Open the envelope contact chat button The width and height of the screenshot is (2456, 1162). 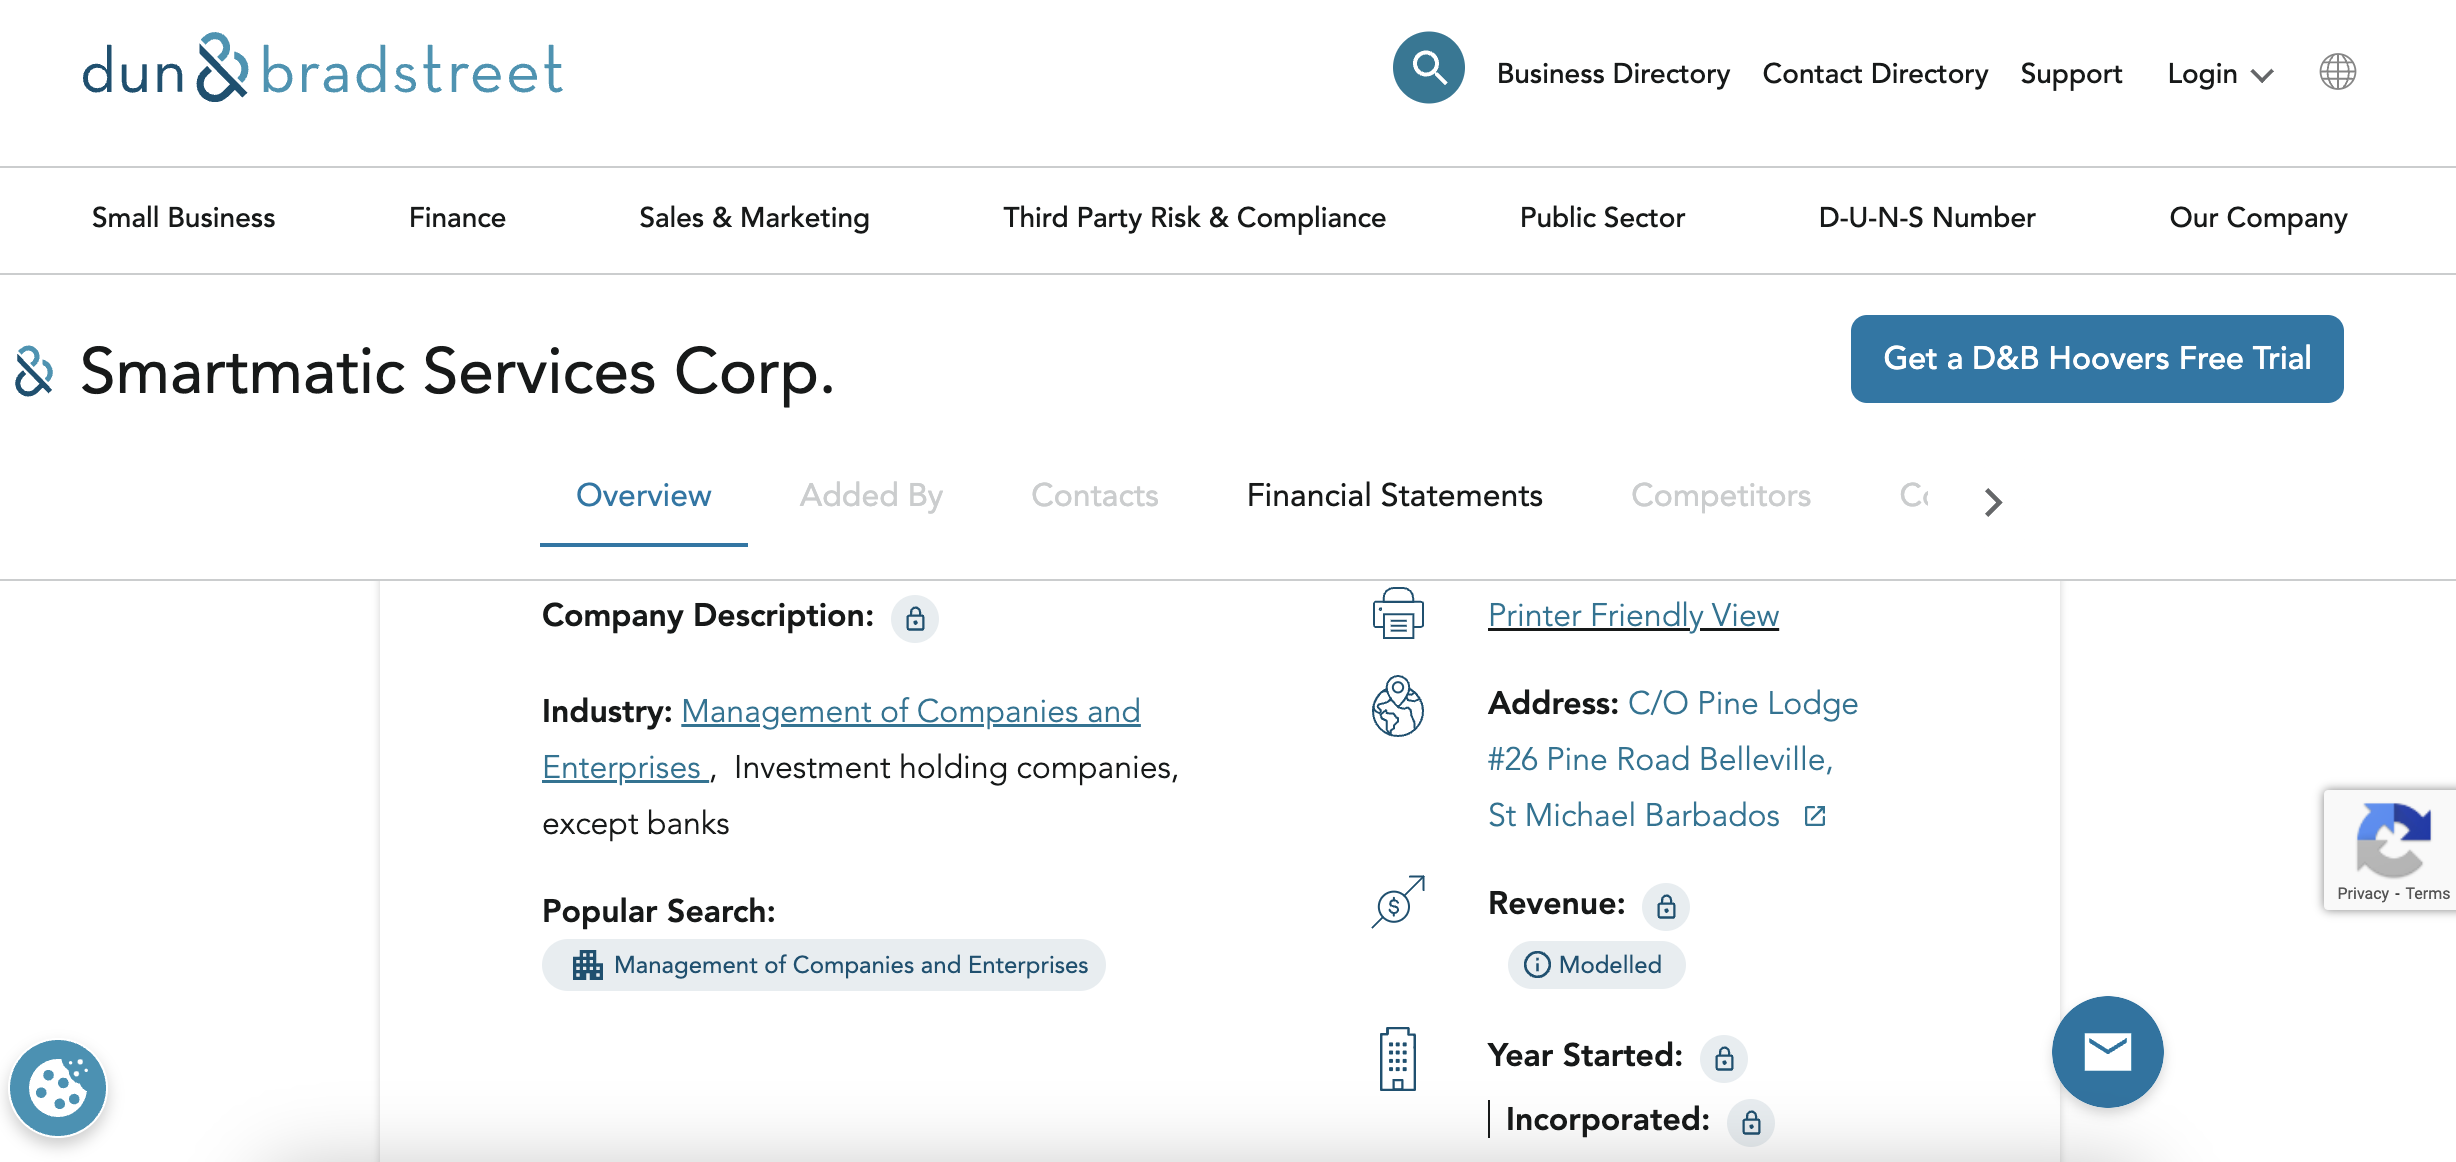2108,1052
